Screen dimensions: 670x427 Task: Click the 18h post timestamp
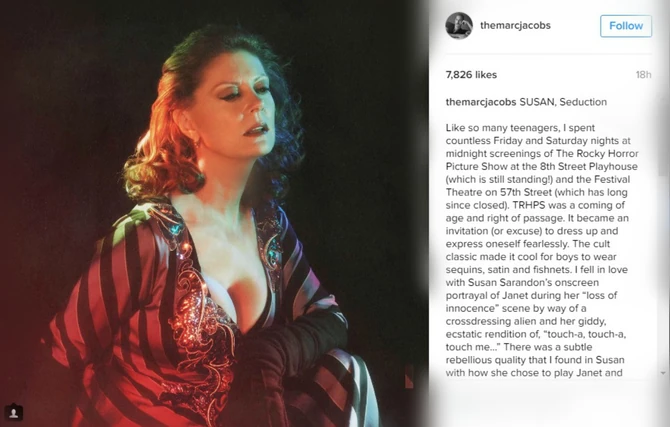643,75
